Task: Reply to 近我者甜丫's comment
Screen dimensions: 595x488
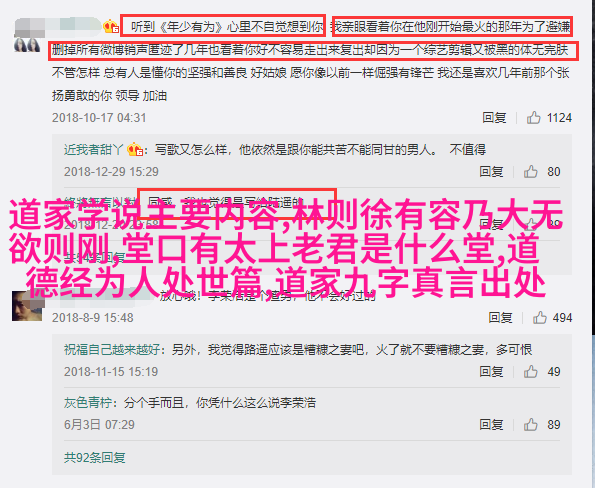Action: [491, 172]
